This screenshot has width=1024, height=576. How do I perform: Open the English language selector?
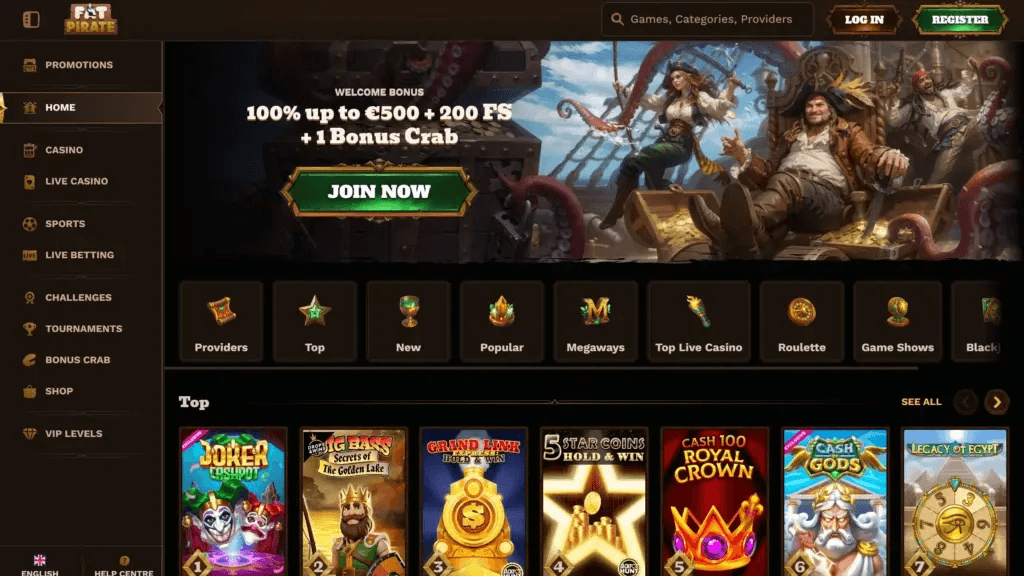[x=40, y=566]
